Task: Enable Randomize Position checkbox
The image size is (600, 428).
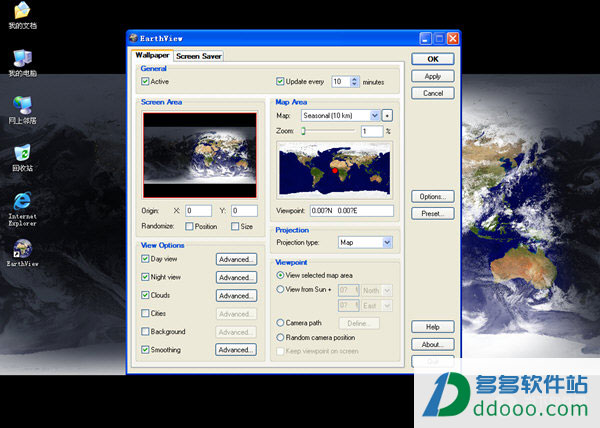Action: click(189, 226)
